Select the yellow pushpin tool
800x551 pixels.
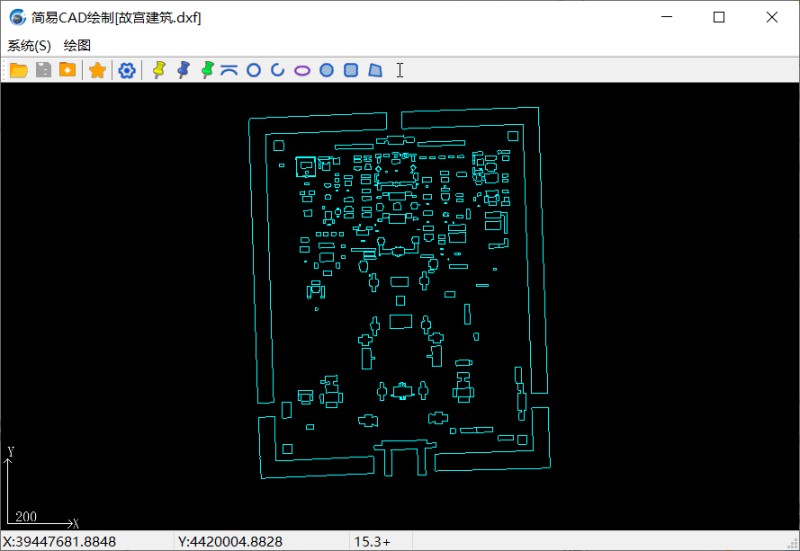click(159, 70)
